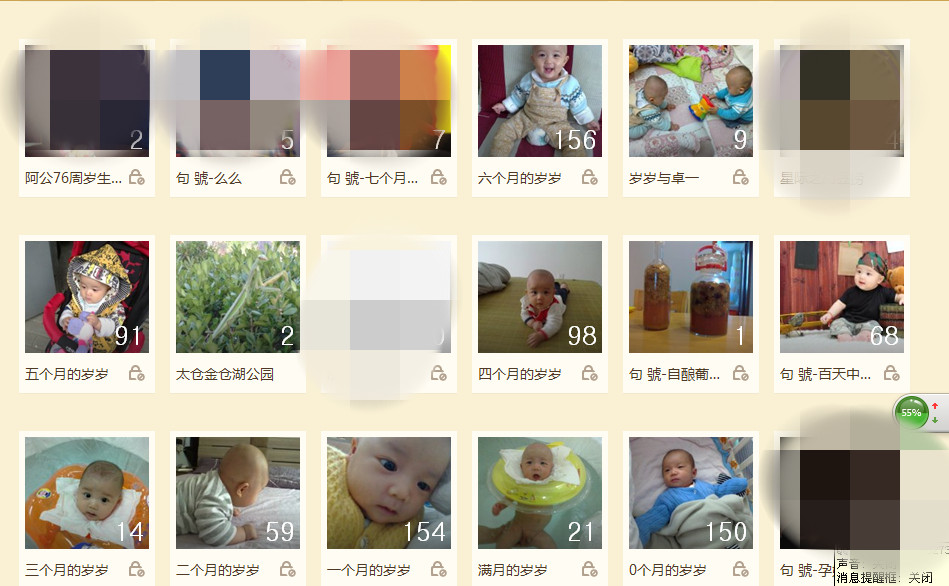Click lock icon next to 句號-么么 album
949x586 pixels.
pos(287,177)
